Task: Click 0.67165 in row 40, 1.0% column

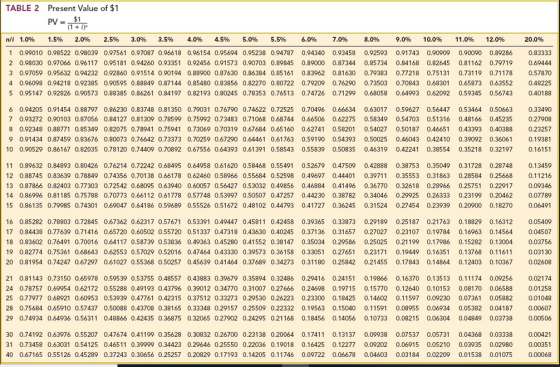Action: coord(31,355)
